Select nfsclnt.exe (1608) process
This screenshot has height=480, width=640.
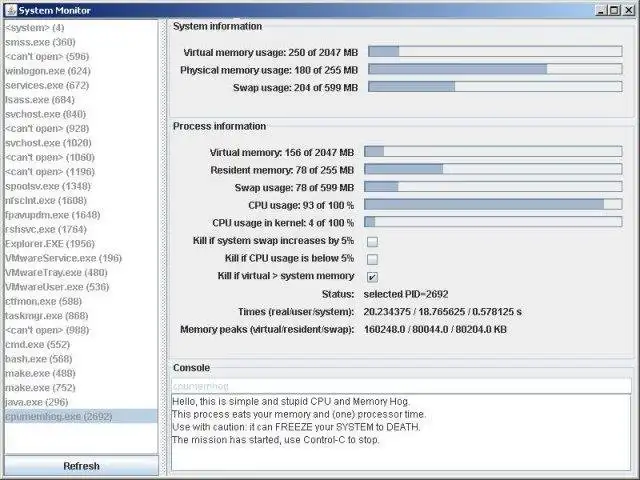[81, 200]
